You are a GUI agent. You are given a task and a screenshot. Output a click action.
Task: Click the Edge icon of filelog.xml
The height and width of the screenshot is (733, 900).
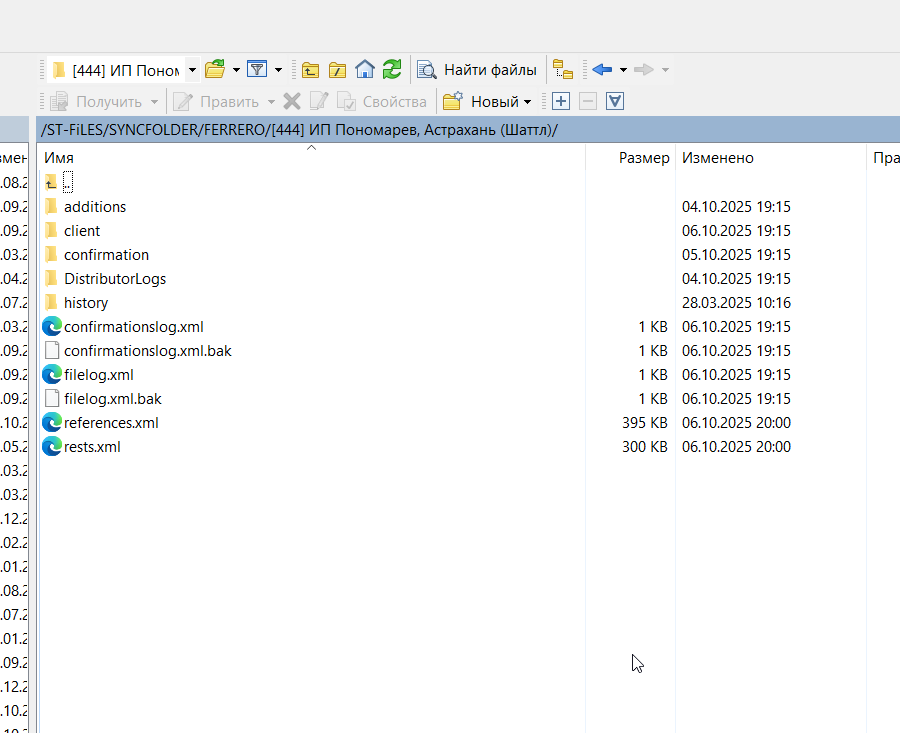coord(52,374)
